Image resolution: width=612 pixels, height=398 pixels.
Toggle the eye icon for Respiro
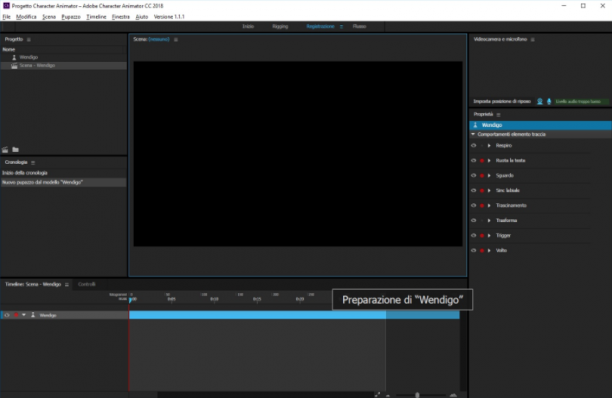(x=473, y=146)
